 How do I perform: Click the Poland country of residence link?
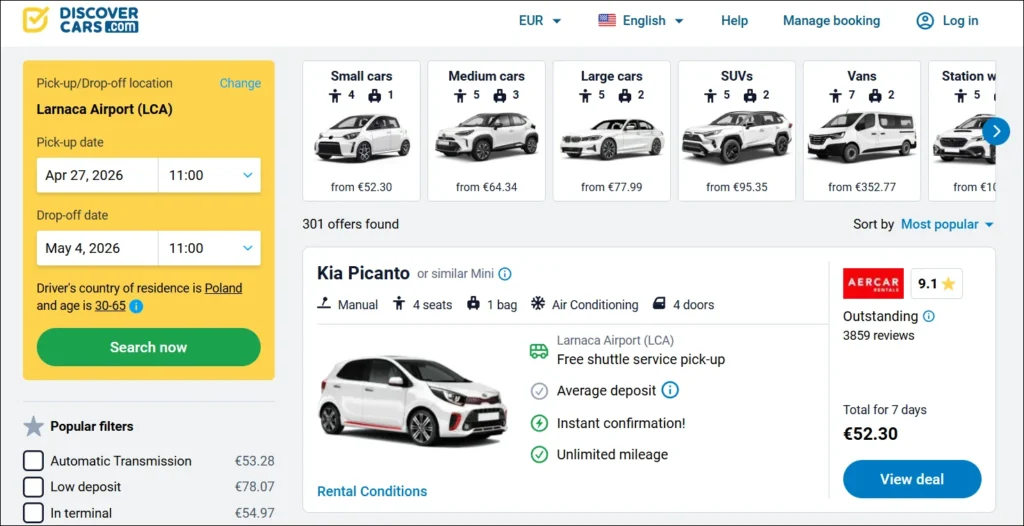point(223,288)
